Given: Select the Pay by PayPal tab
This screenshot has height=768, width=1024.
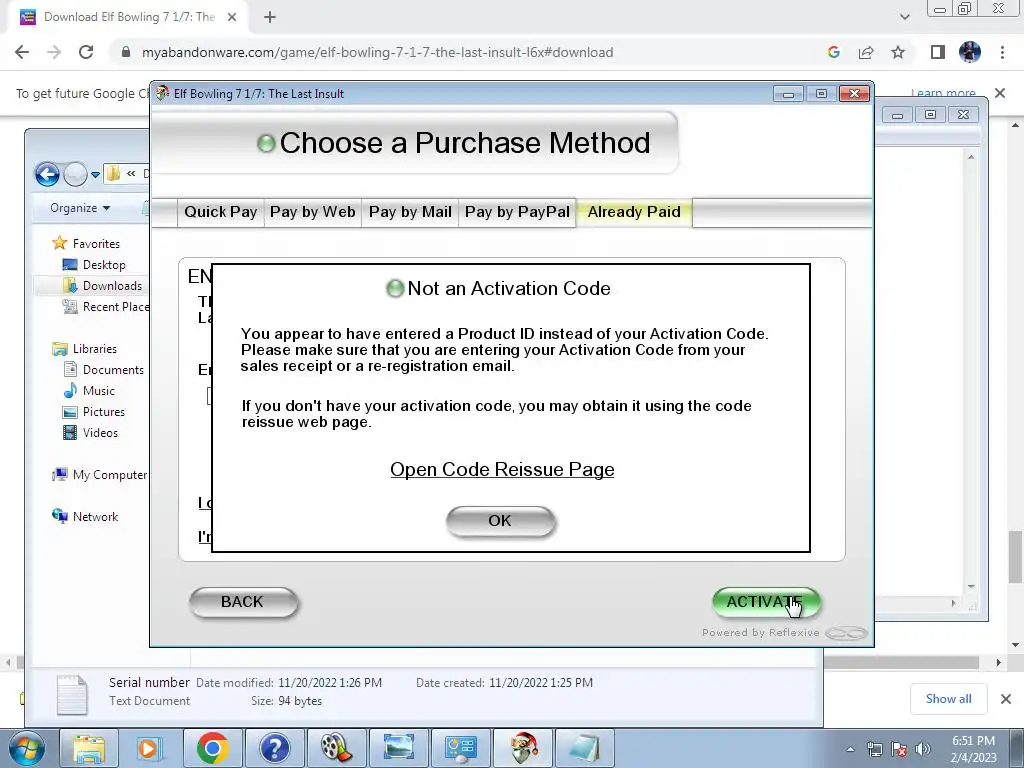Looking at the screenshot, I should tap(517, 212).
